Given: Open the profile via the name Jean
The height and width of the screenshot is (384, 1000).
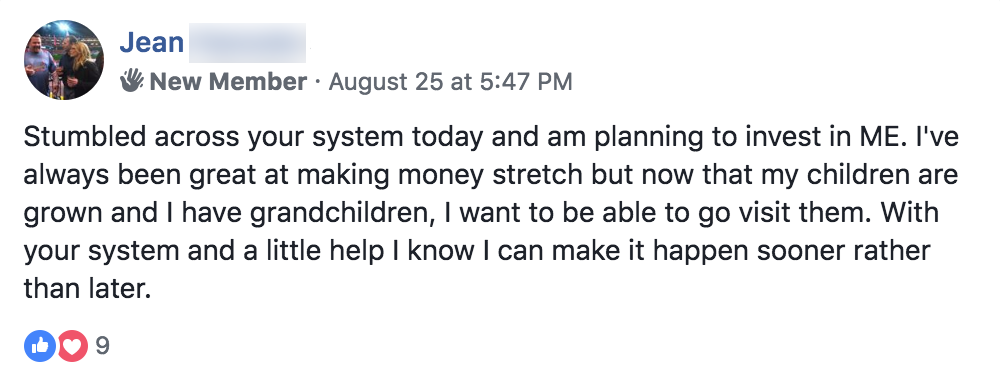Looking at the screenshot, I should click(151, 43).
